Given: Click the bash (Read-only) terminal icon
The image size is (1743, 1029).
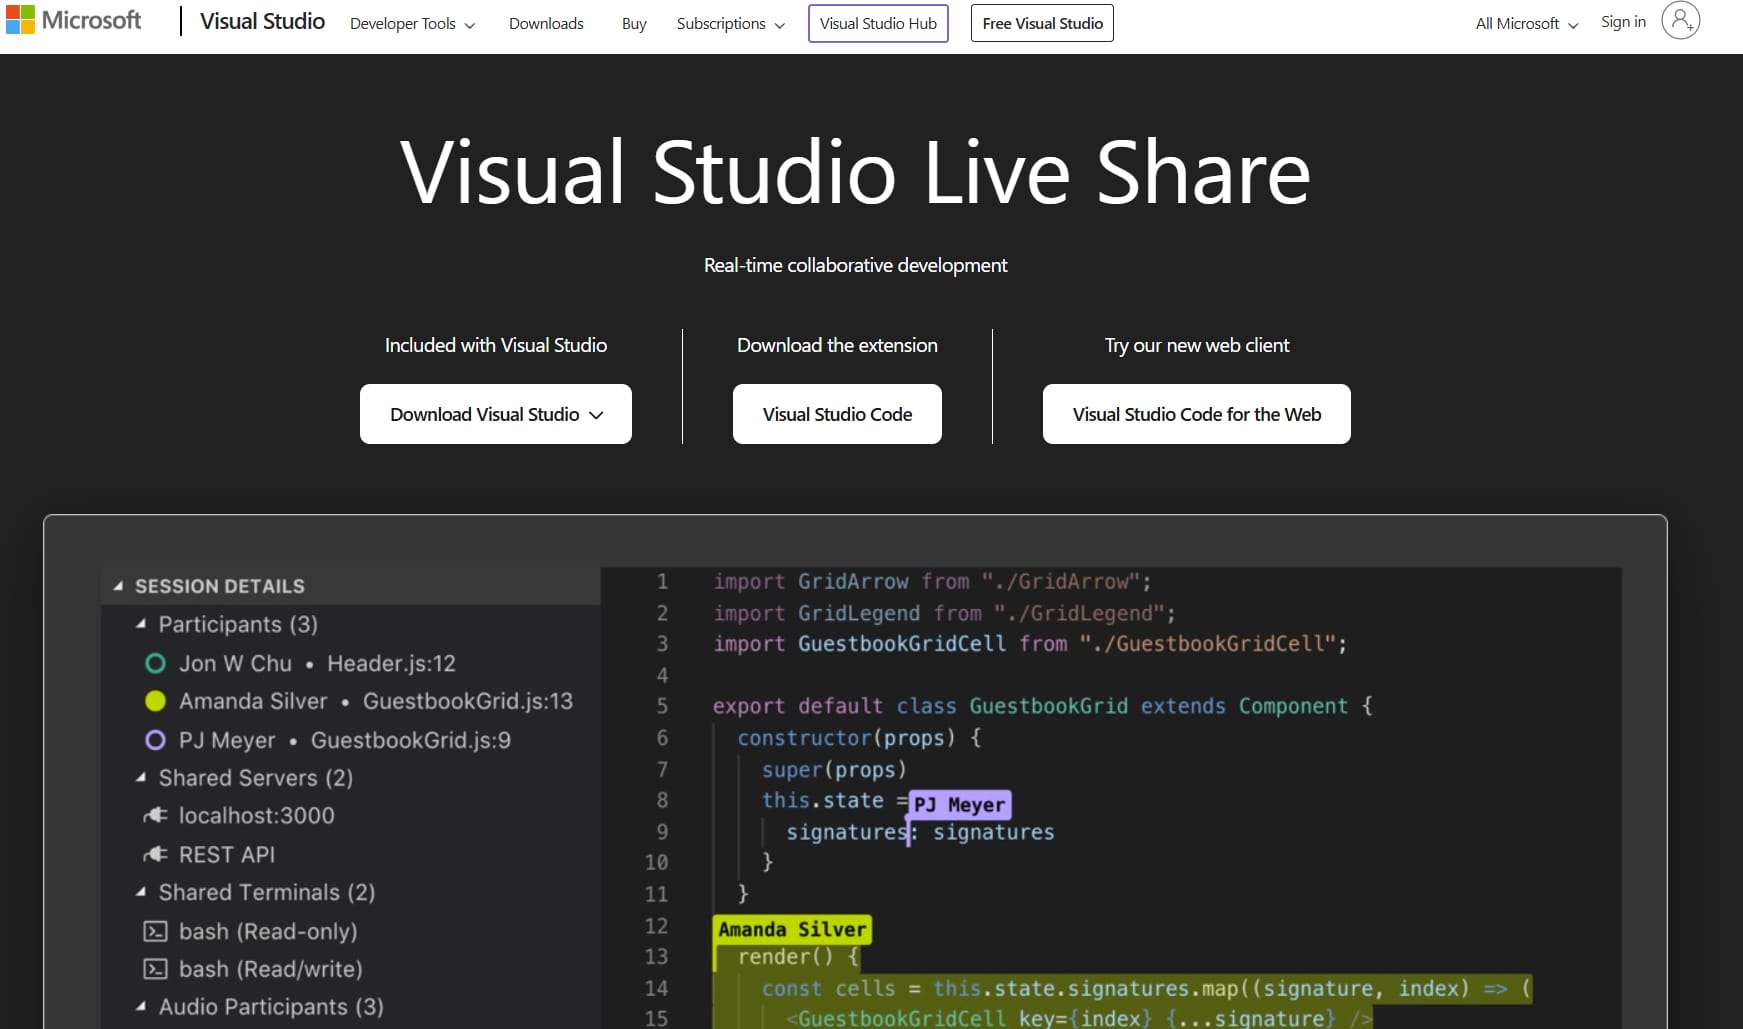Looking at the screenshot, I should (155, 931).
